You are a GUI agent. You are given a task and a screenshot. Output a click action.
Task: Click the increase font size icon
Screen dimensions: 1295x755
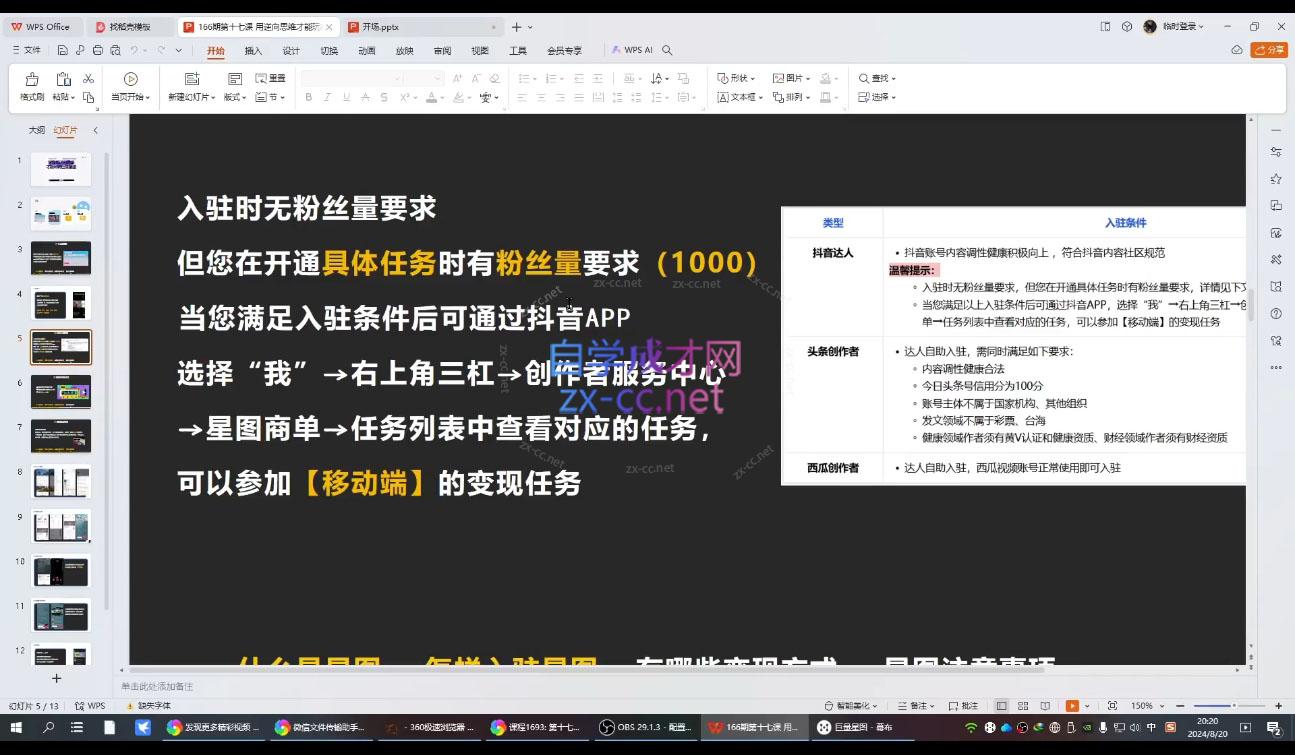(x=457, y=78)
